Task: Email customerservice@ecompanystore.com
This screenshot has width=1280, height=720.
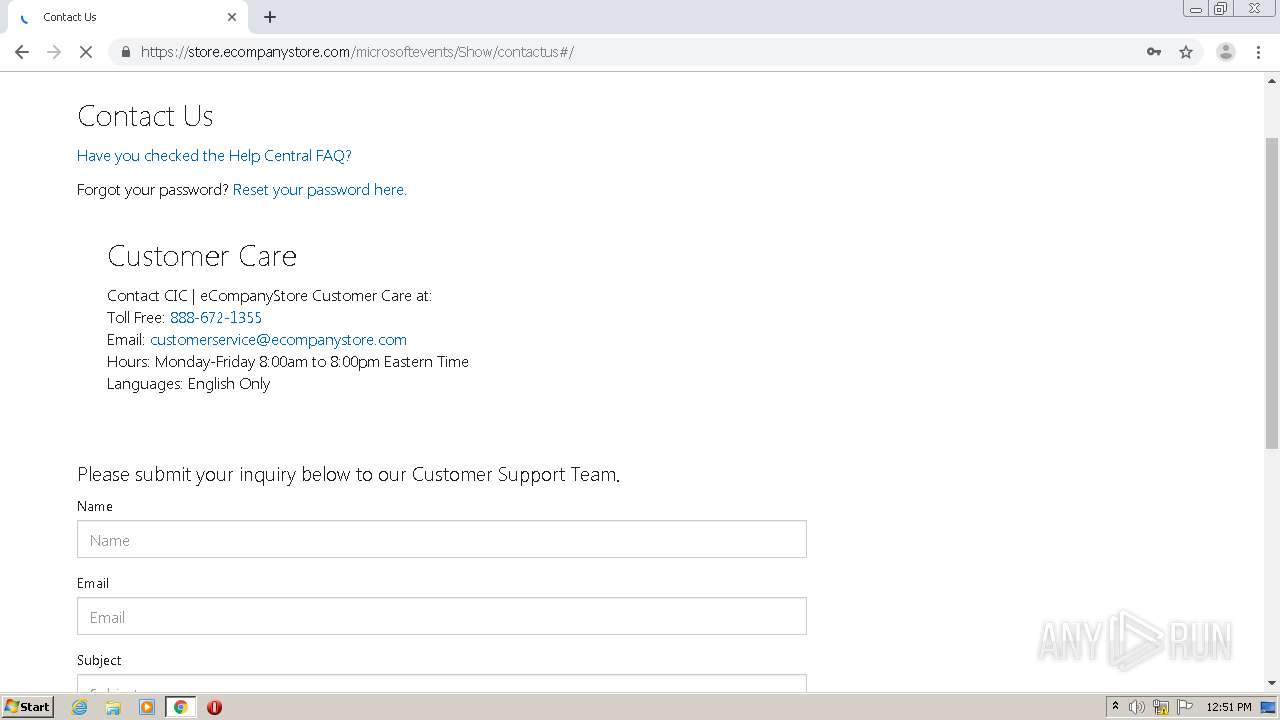Action: pos(278,340)
